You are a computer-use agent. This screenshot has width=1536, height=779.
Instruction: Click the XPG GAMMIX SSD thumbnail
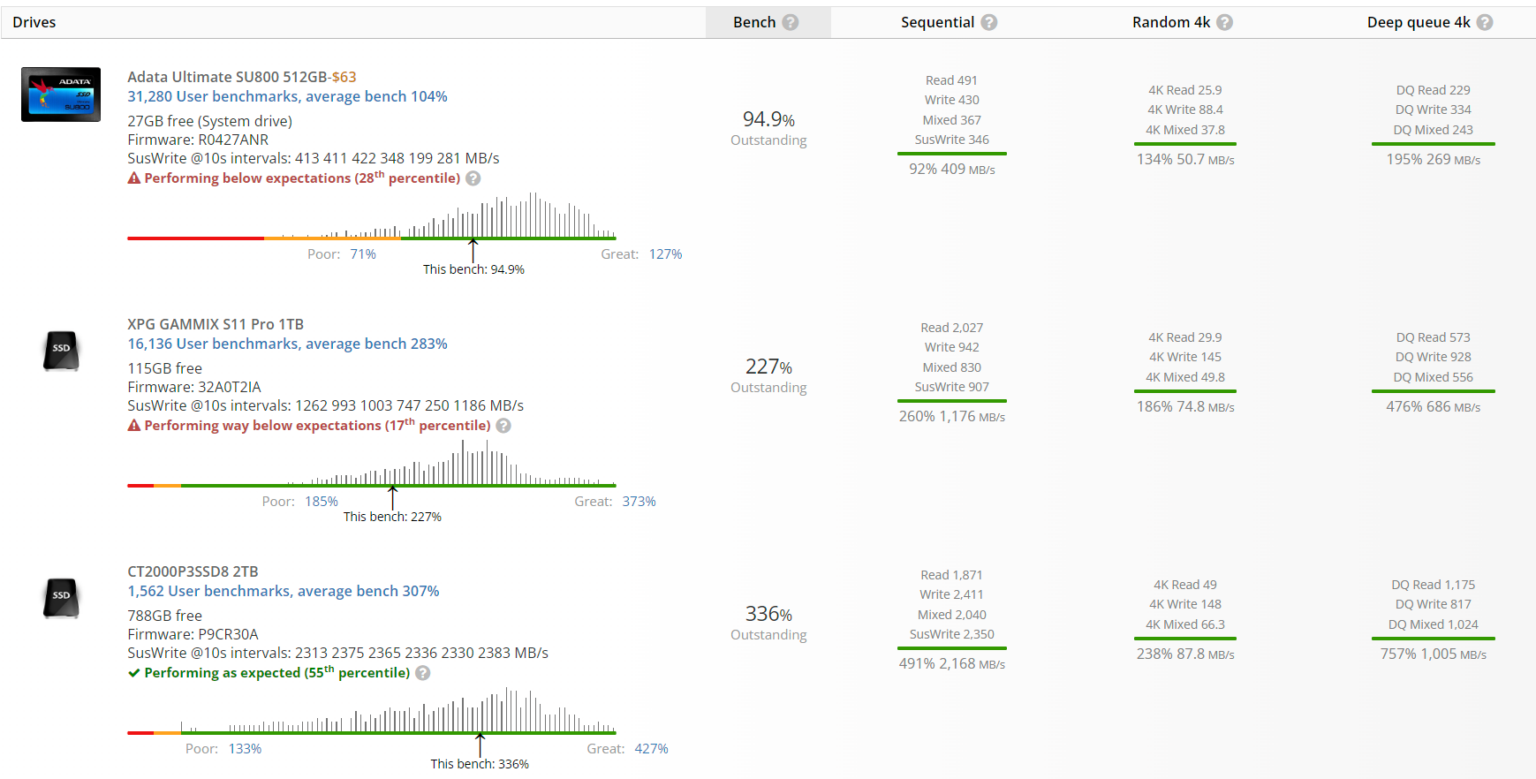click(x=60, y=351)
